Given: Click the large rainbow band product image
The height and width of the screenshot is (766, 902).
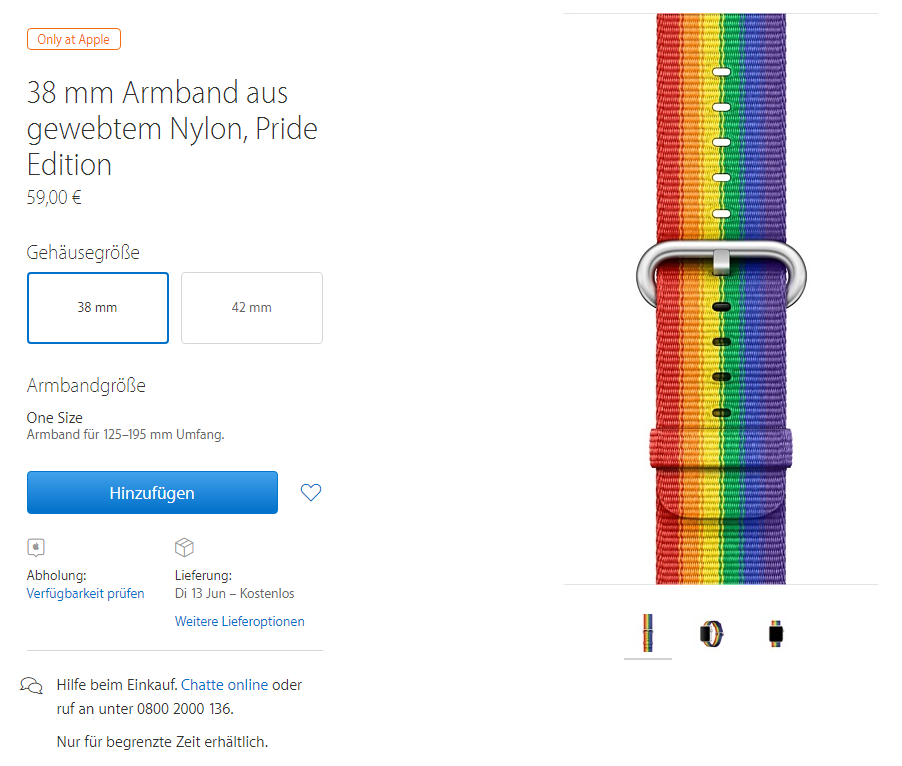Looking at the screenshot, I should pyautogui.click(x=721, y=298).
